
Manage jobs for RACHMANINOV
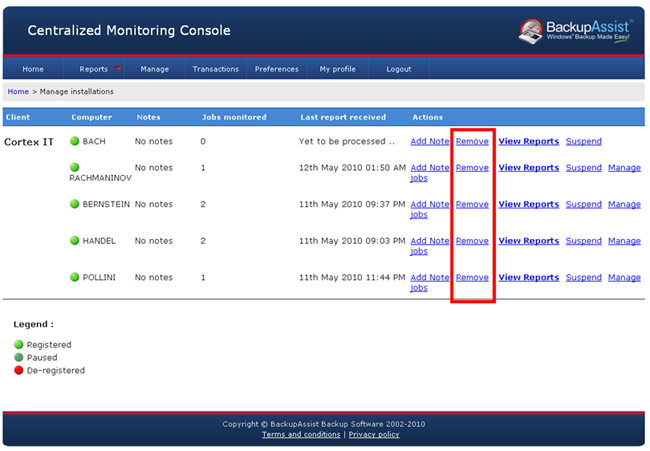pos(624,167)
